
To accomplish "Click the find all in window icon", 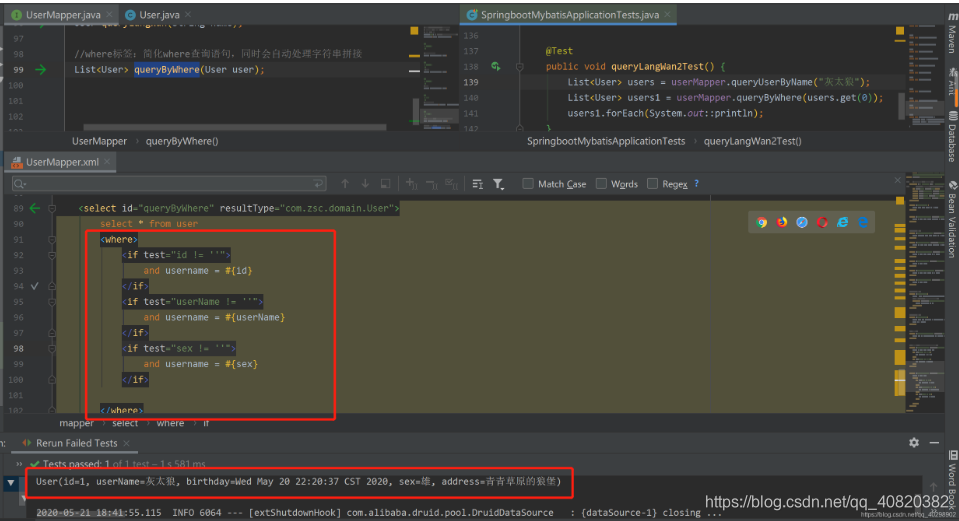I will [x=385, y=184].
